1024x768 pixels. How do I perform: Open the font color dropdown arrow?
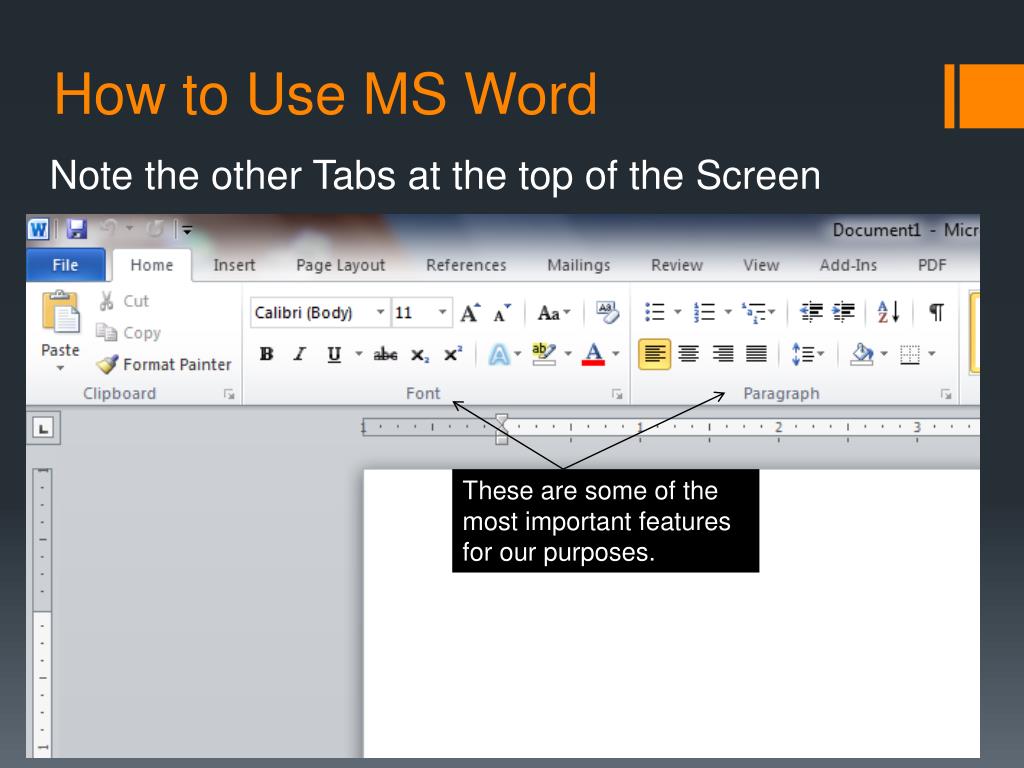pyautogui.click(x=615, y=354)
